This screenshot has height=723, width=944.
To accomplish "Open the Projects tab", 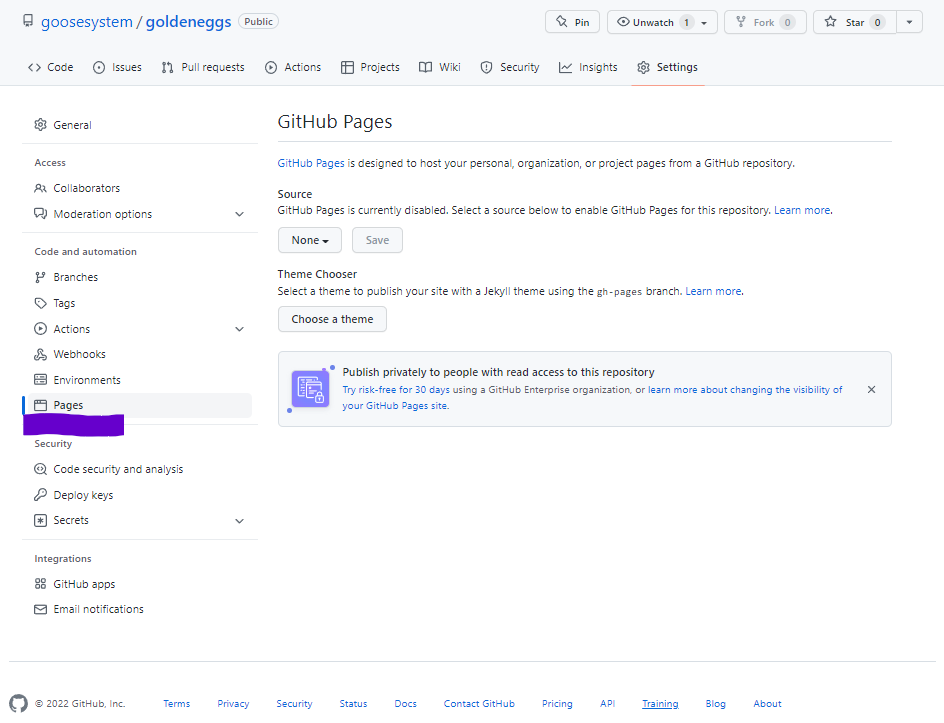I will pos(370,67).
